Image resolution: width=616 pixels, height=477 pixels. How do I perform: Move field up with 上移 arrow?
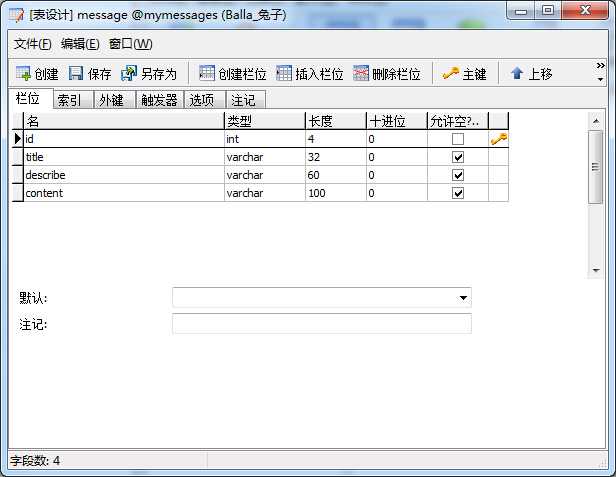[x=517, y=73]
